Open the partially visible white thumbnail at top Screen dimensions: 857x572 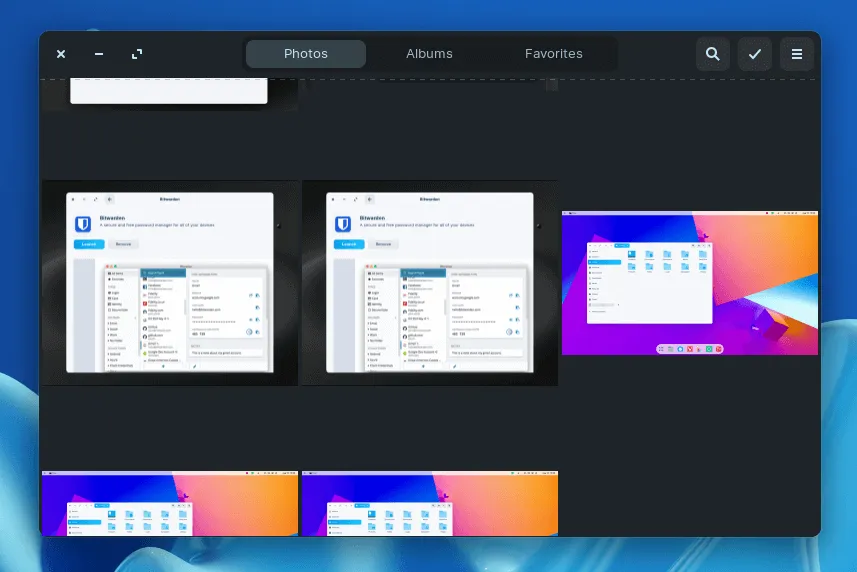click(168, 92)
